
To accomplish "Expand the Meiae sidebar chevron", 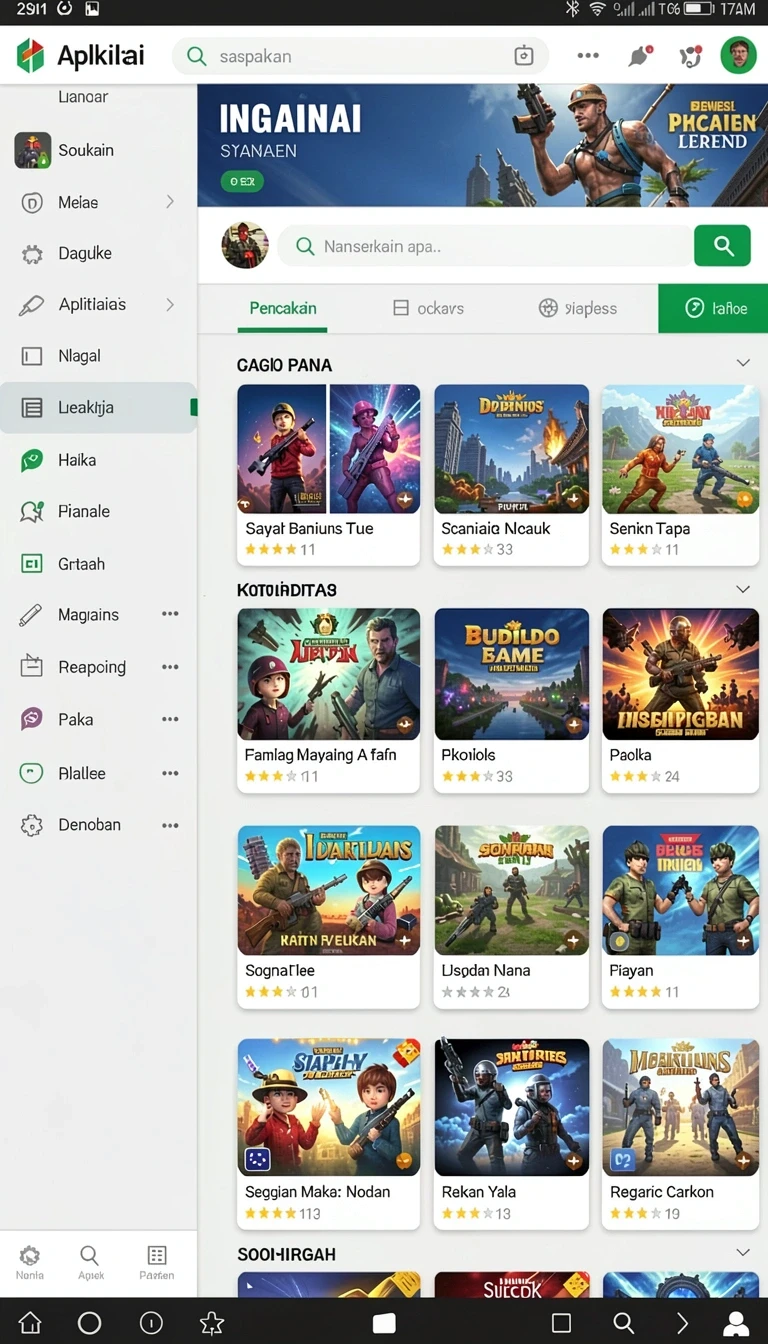I will coord(170,202).
